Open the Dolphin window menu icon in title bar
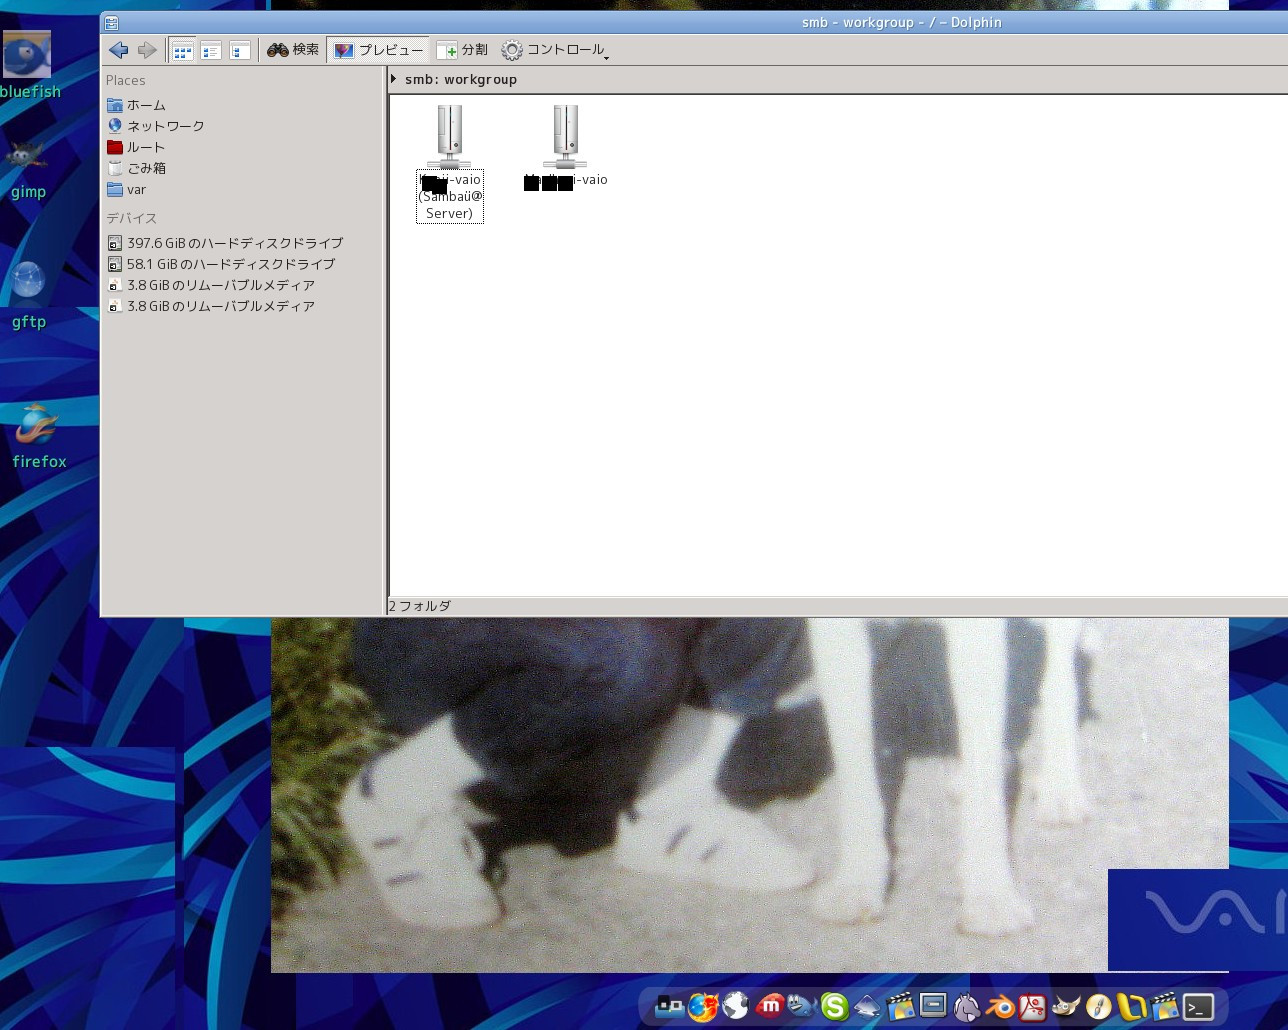 pyautogui.click(x=112, y=22)
